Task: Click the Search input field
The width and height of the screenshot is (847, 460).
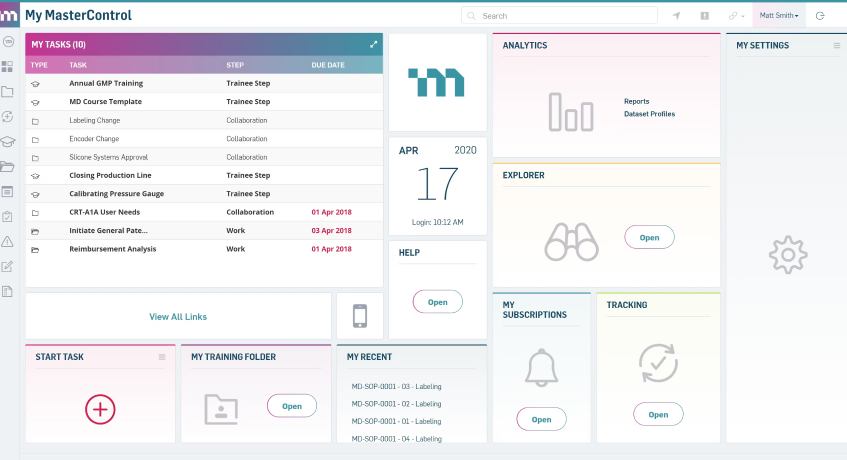Action: click(x=560, y=16)
